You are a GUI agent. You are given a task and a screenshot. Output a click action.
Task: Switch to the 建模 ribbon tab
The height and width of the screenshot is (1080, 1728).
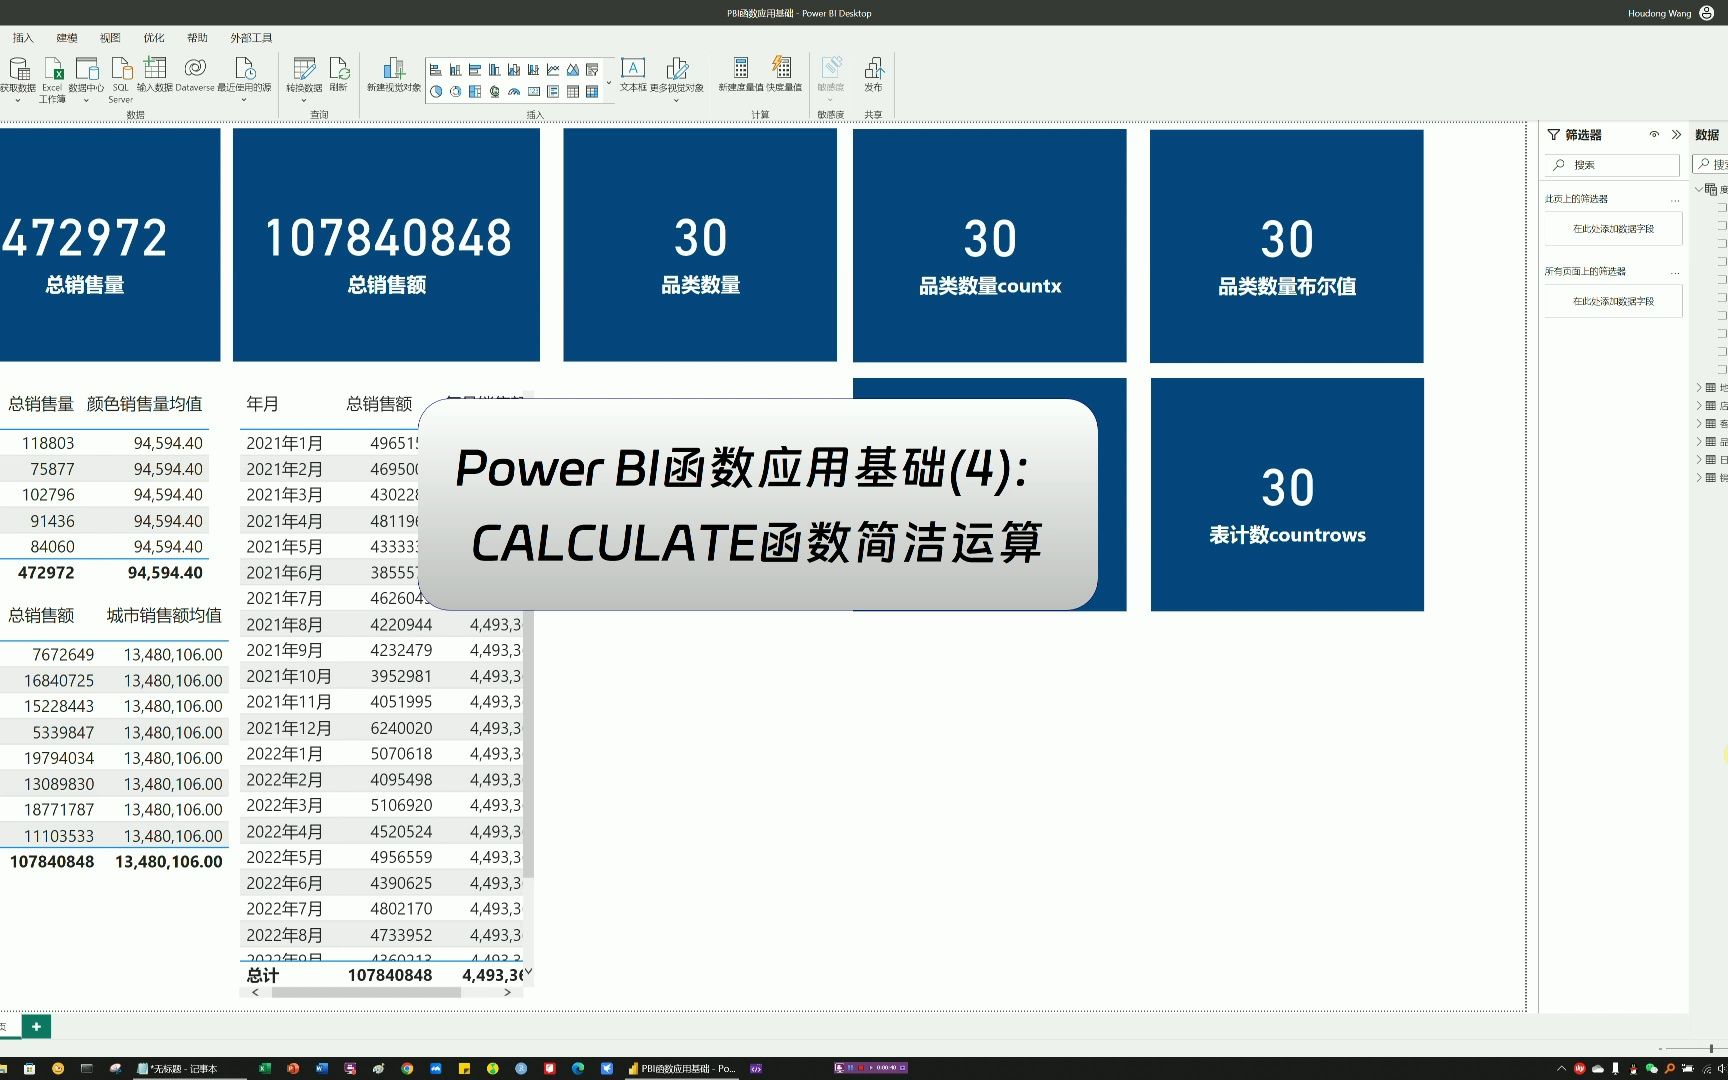(x=66, y=38)
